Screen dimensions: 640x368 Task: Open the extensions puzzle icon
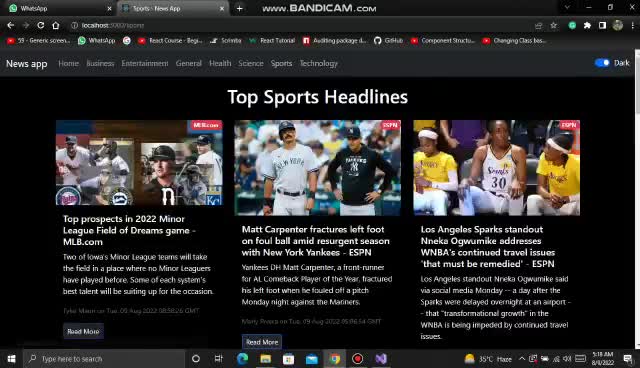(x=587, y=25)
